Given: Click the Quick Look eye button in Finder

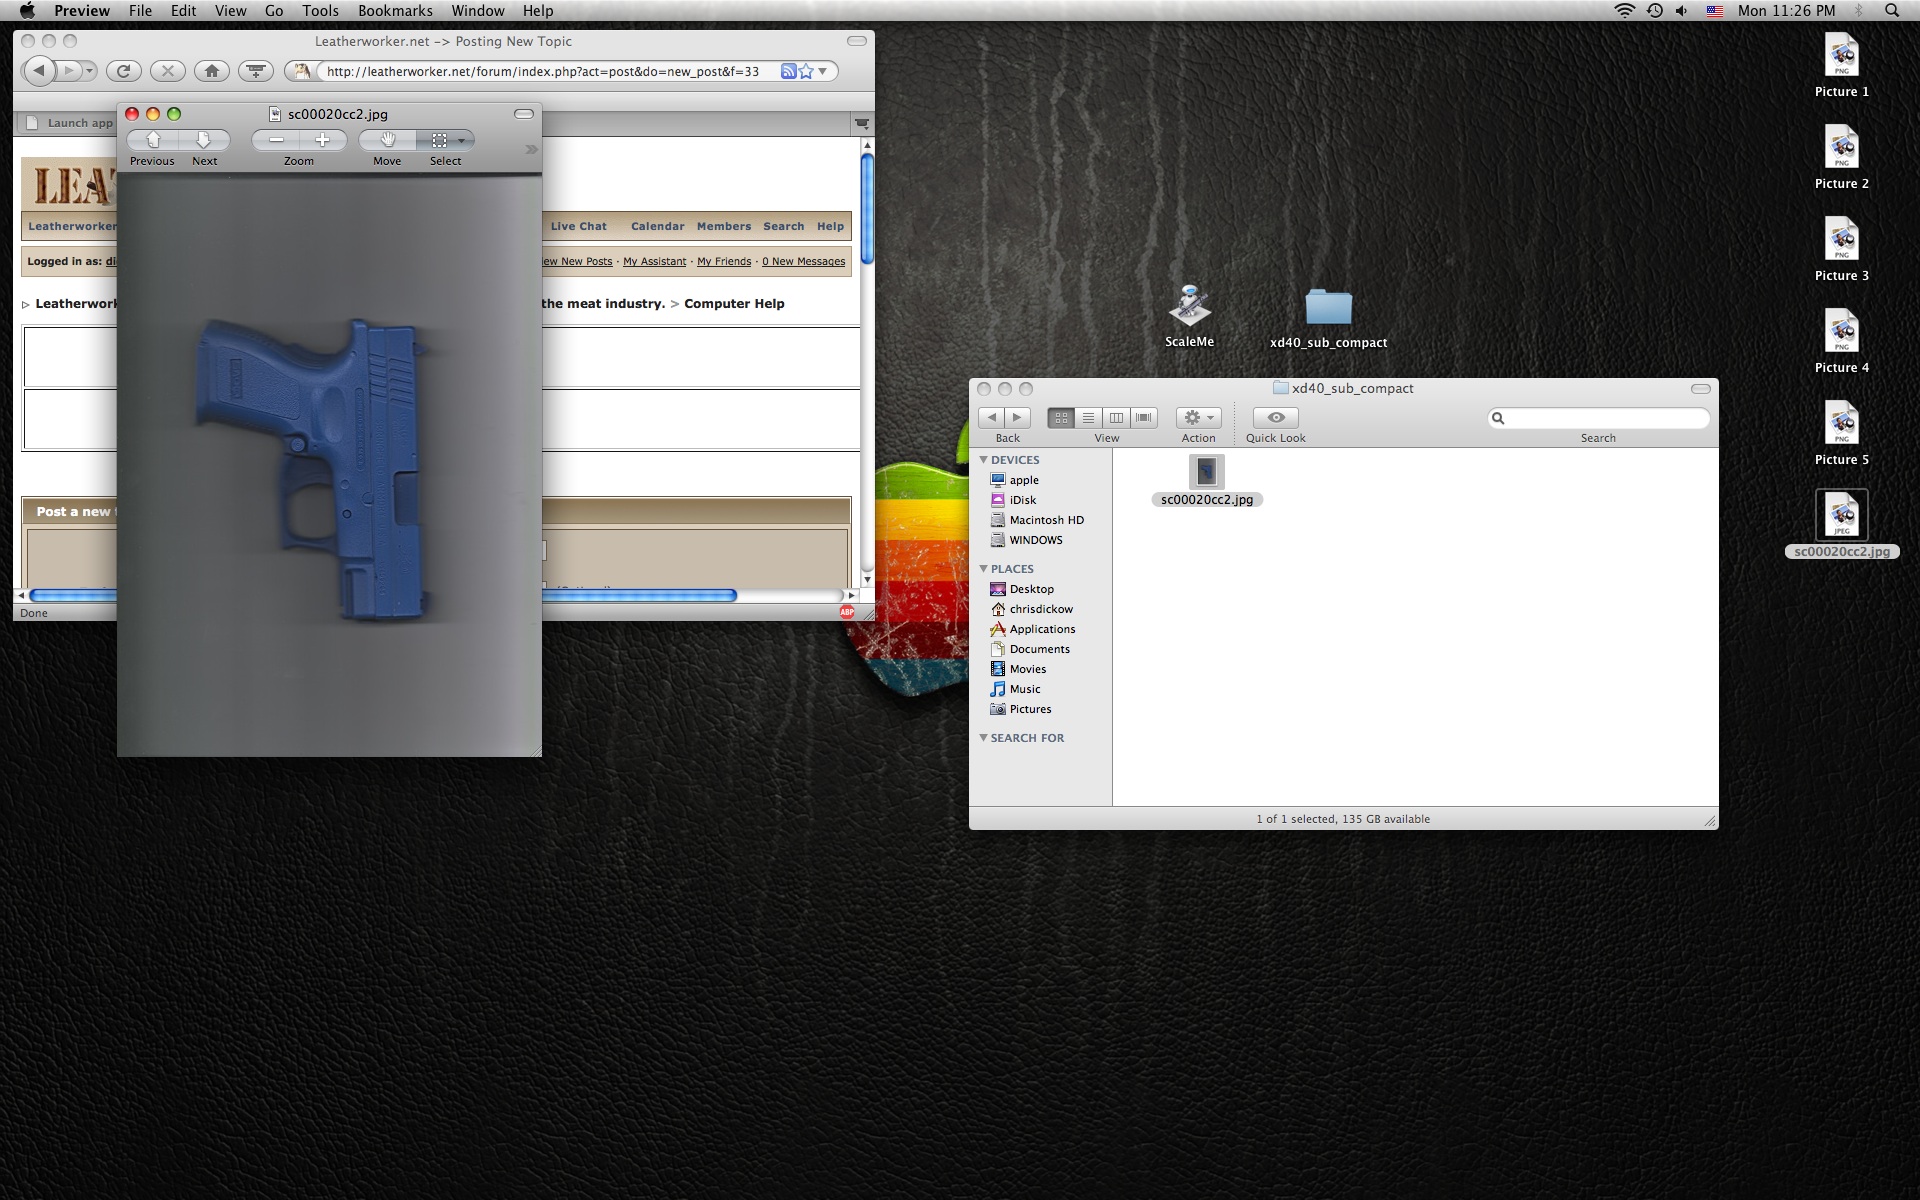Looking at the screenshot, I should (x=1275, y=418).
